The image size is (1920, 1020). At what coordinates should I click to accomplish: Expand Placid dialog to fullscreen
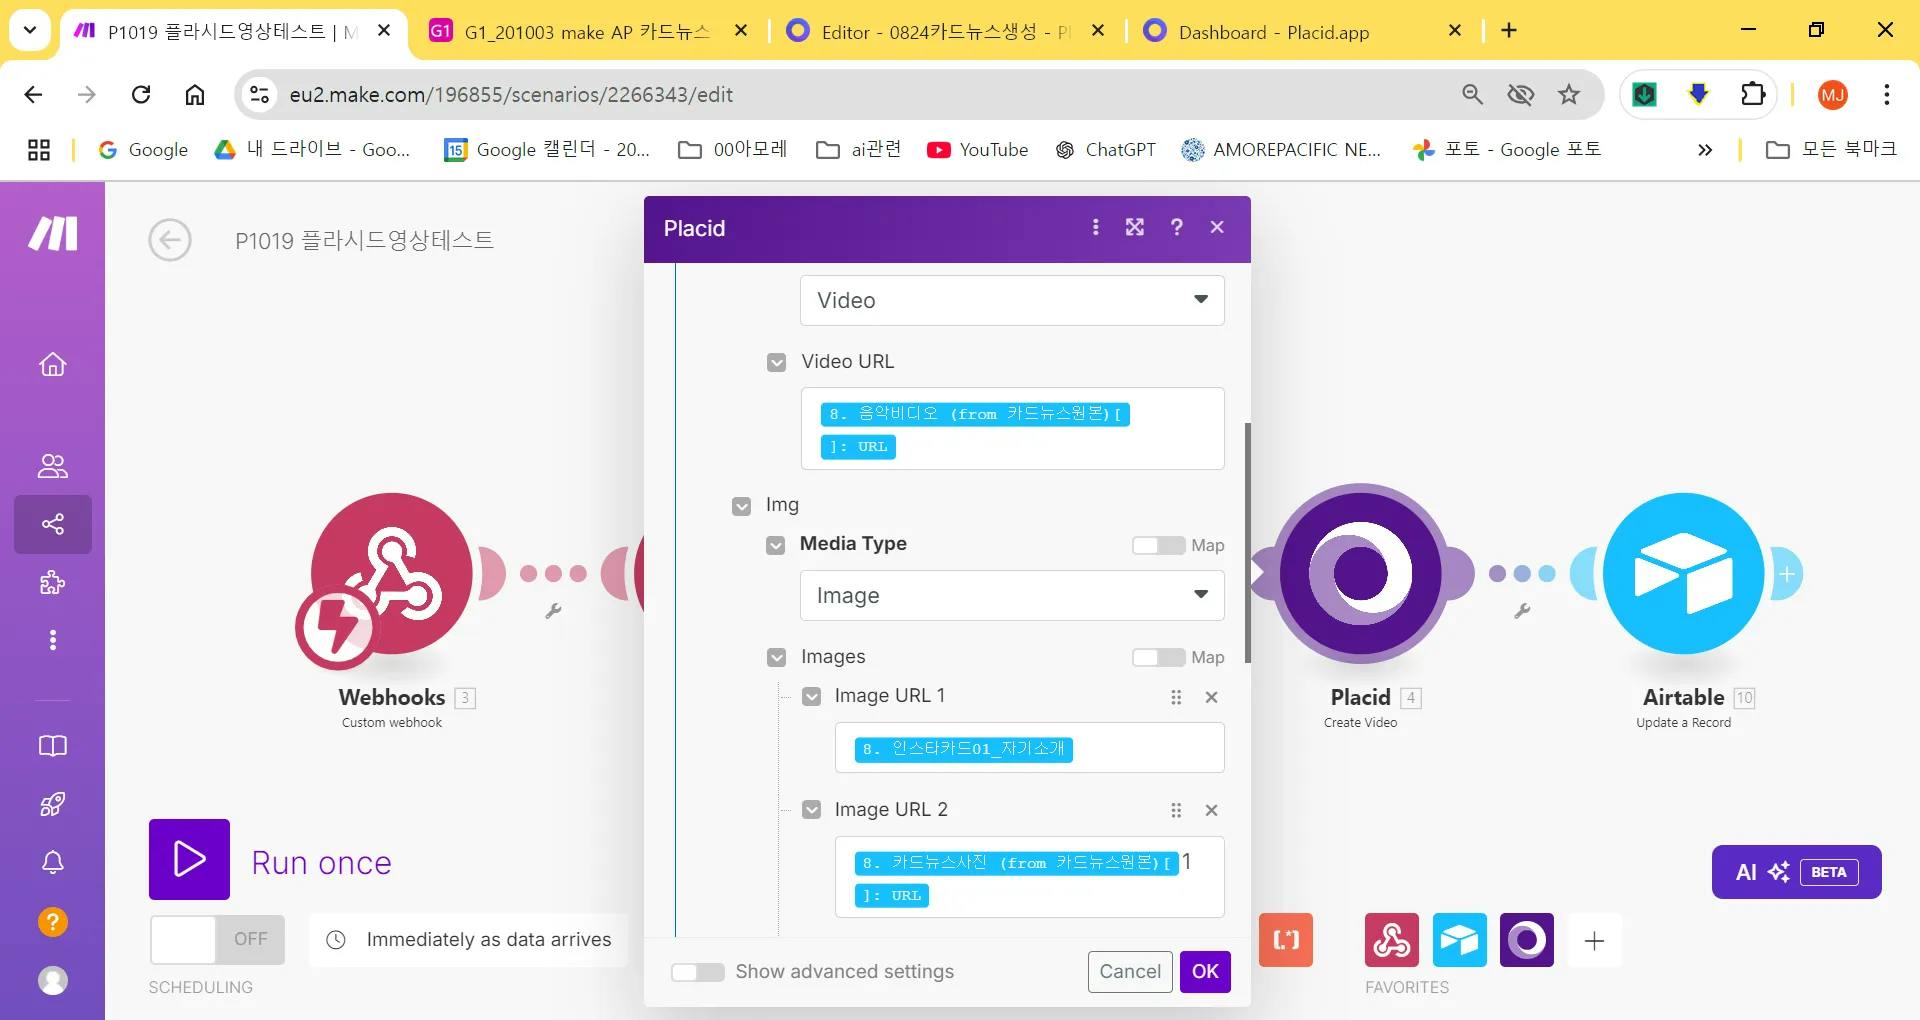pyautogui.click(x=1135, y=227)
